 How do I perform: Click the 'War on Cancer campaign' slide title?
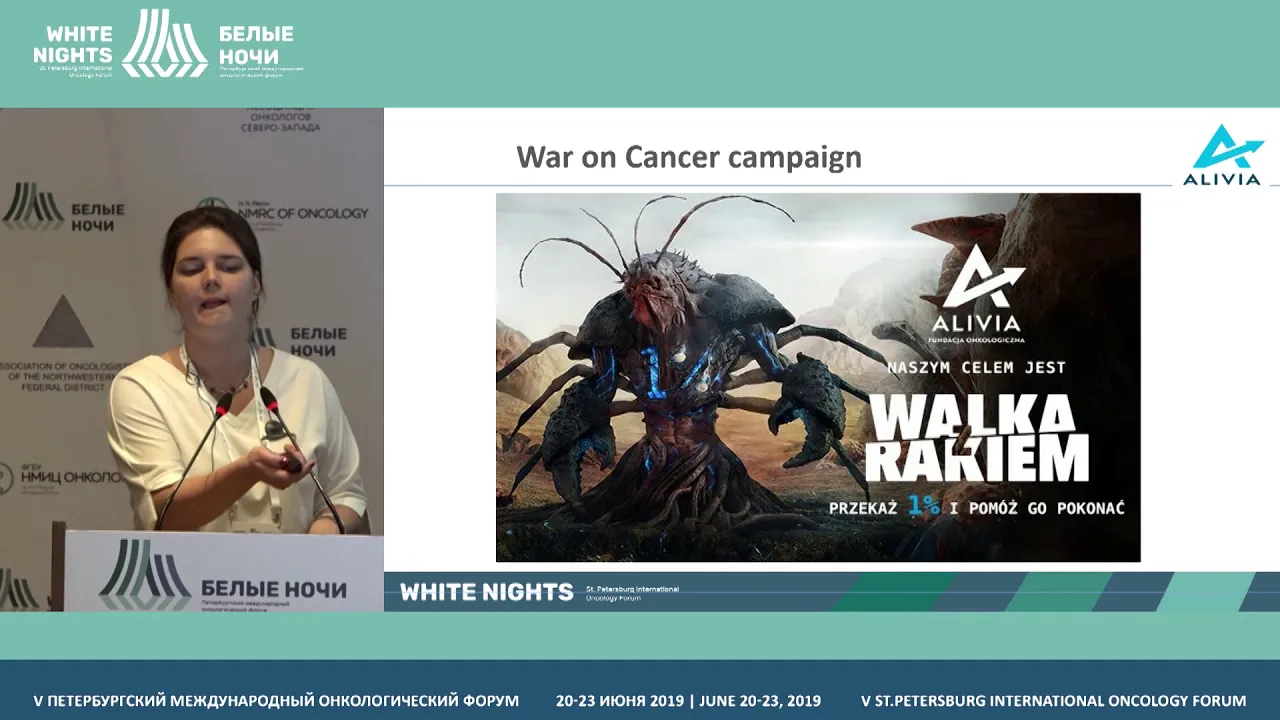tap(689, 157)
